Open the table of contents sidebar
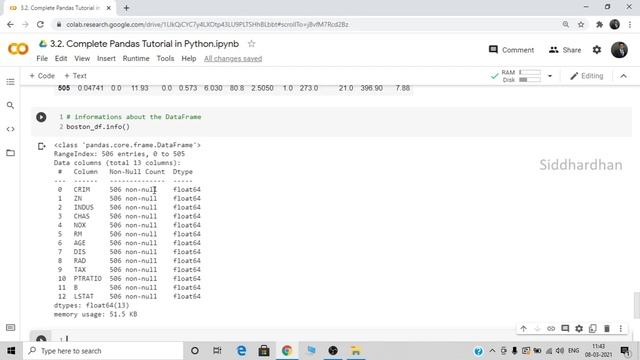 (x=11, y=82)
